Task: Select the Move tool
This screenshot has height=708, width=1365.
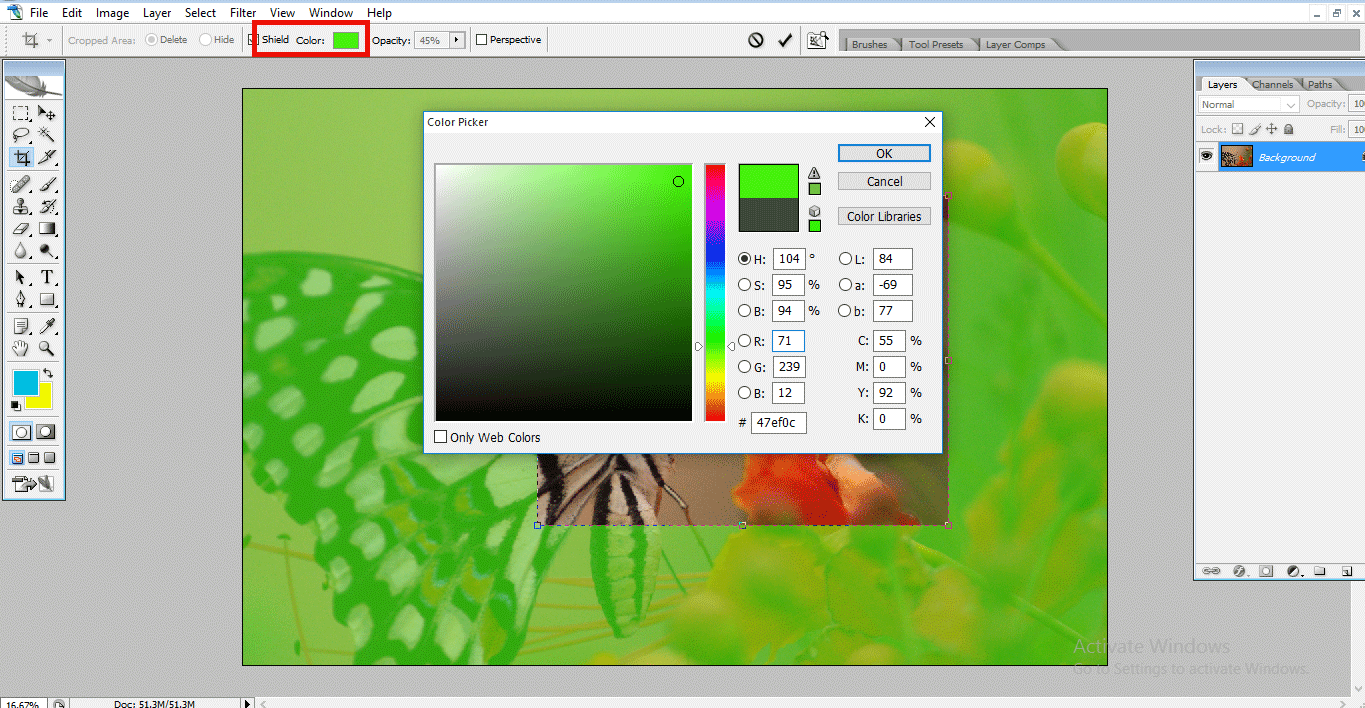Action: pyautogui.click(x=45, y=113)
